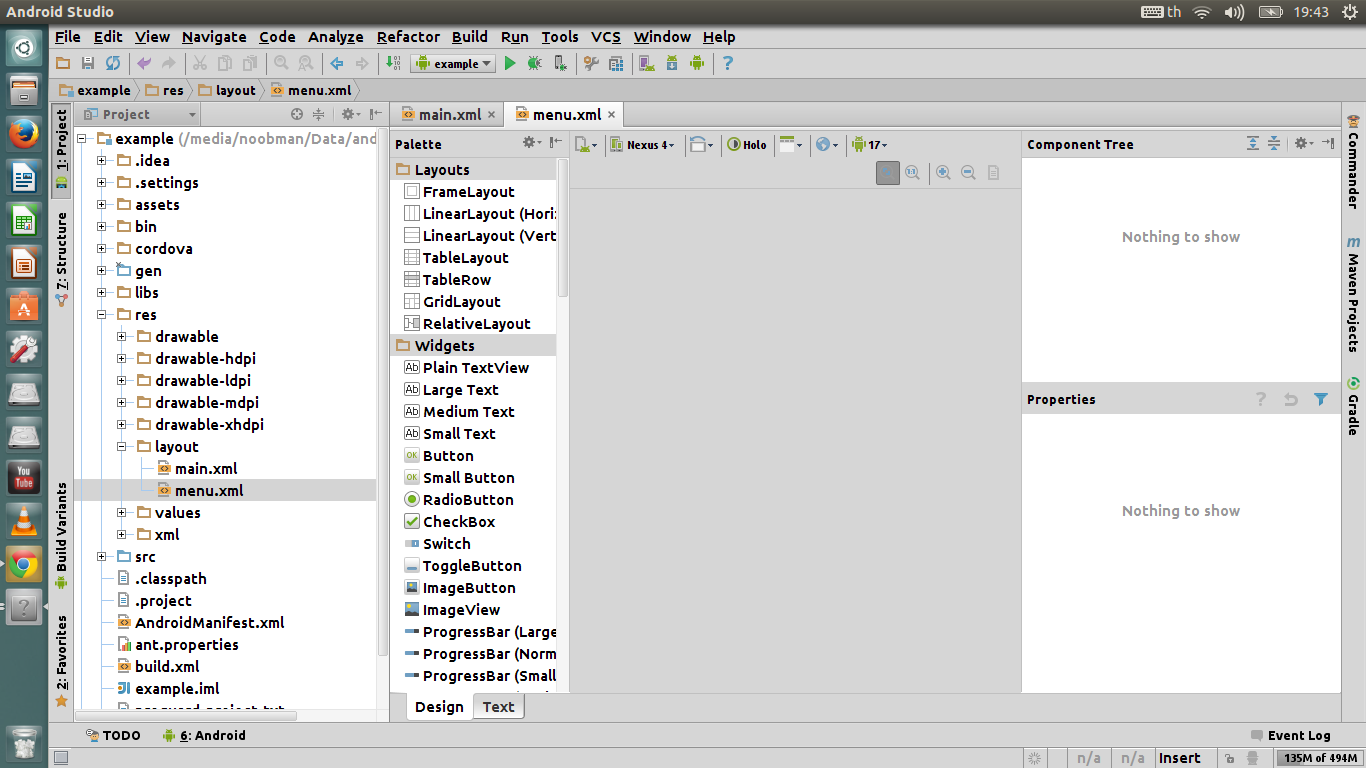Open the Nexus 4 device dropdown

pos(642,144)
